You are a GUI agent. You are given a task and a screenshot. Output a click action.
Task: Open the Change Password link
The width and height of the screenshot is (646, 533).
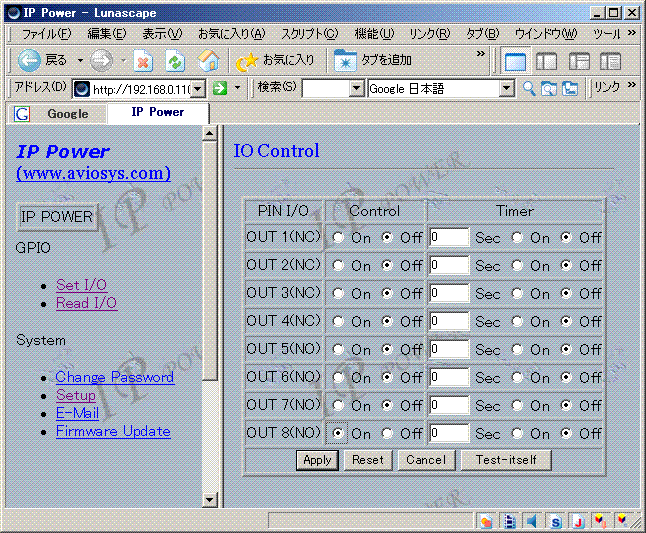[115, 377]
